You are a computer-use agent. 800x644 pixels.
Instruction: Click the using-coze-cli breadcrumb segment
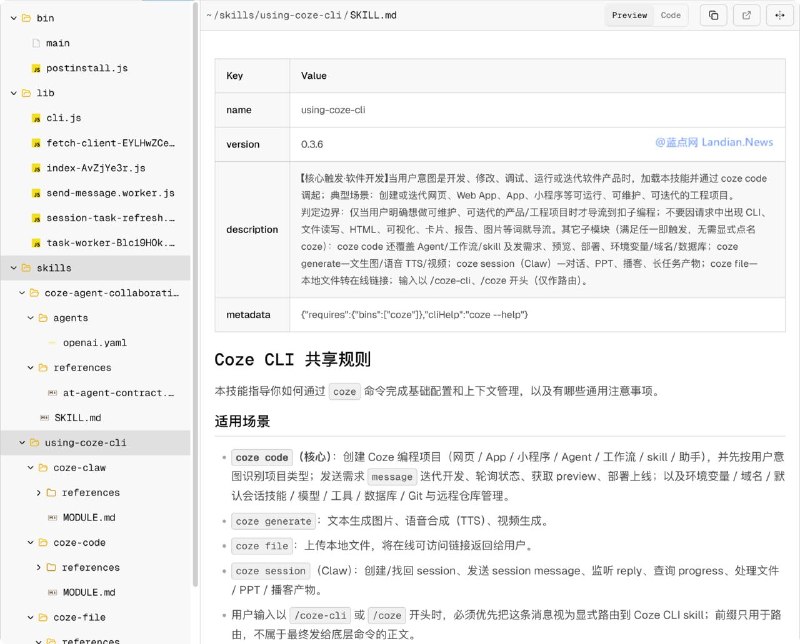pos(301,15)
